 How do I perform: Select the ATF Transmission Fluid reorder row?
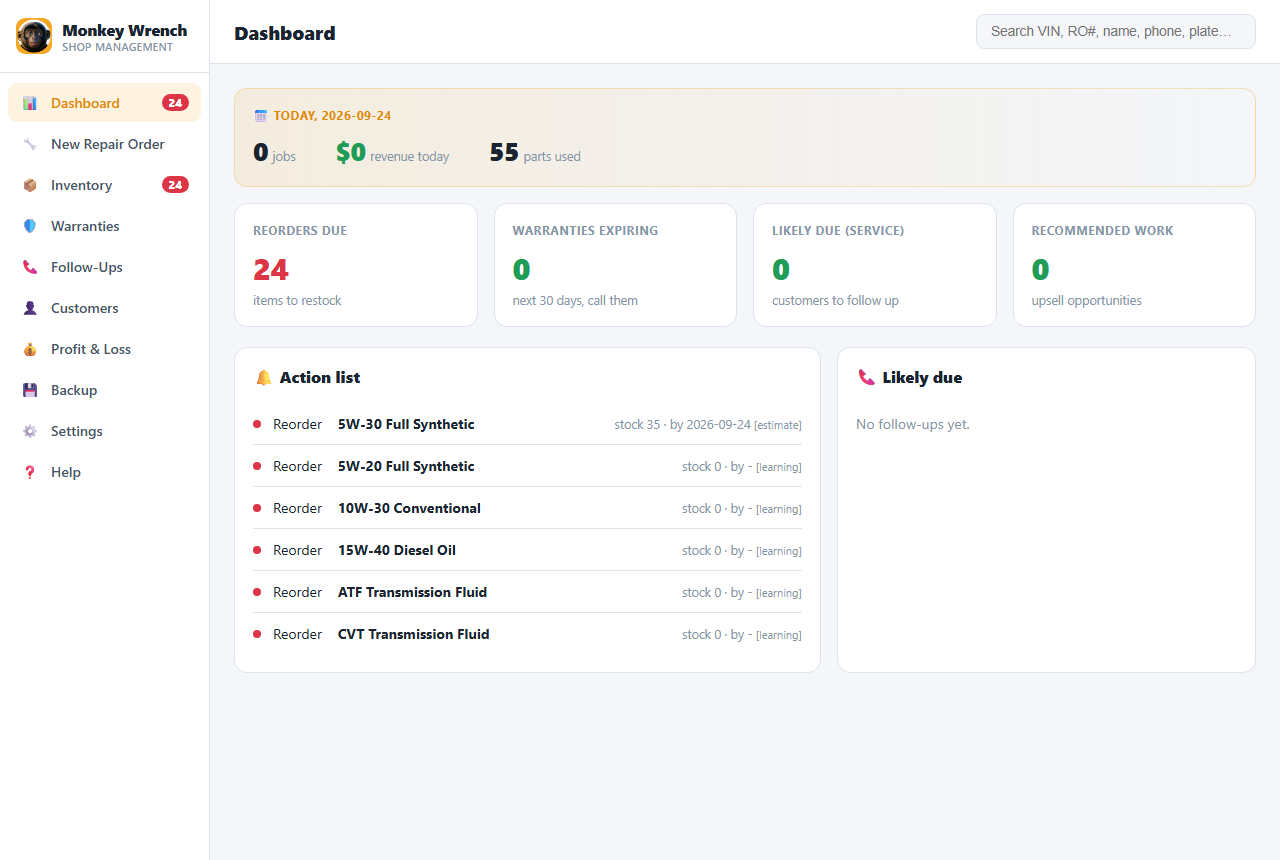point(527,592)
